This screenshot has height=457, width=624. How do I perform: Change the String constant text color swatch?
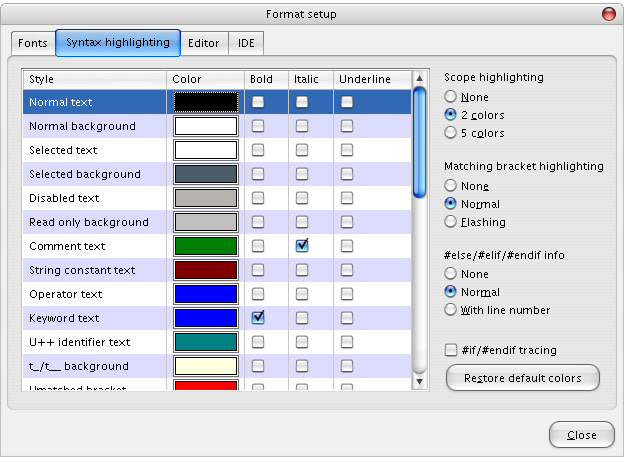coord(205,270)
